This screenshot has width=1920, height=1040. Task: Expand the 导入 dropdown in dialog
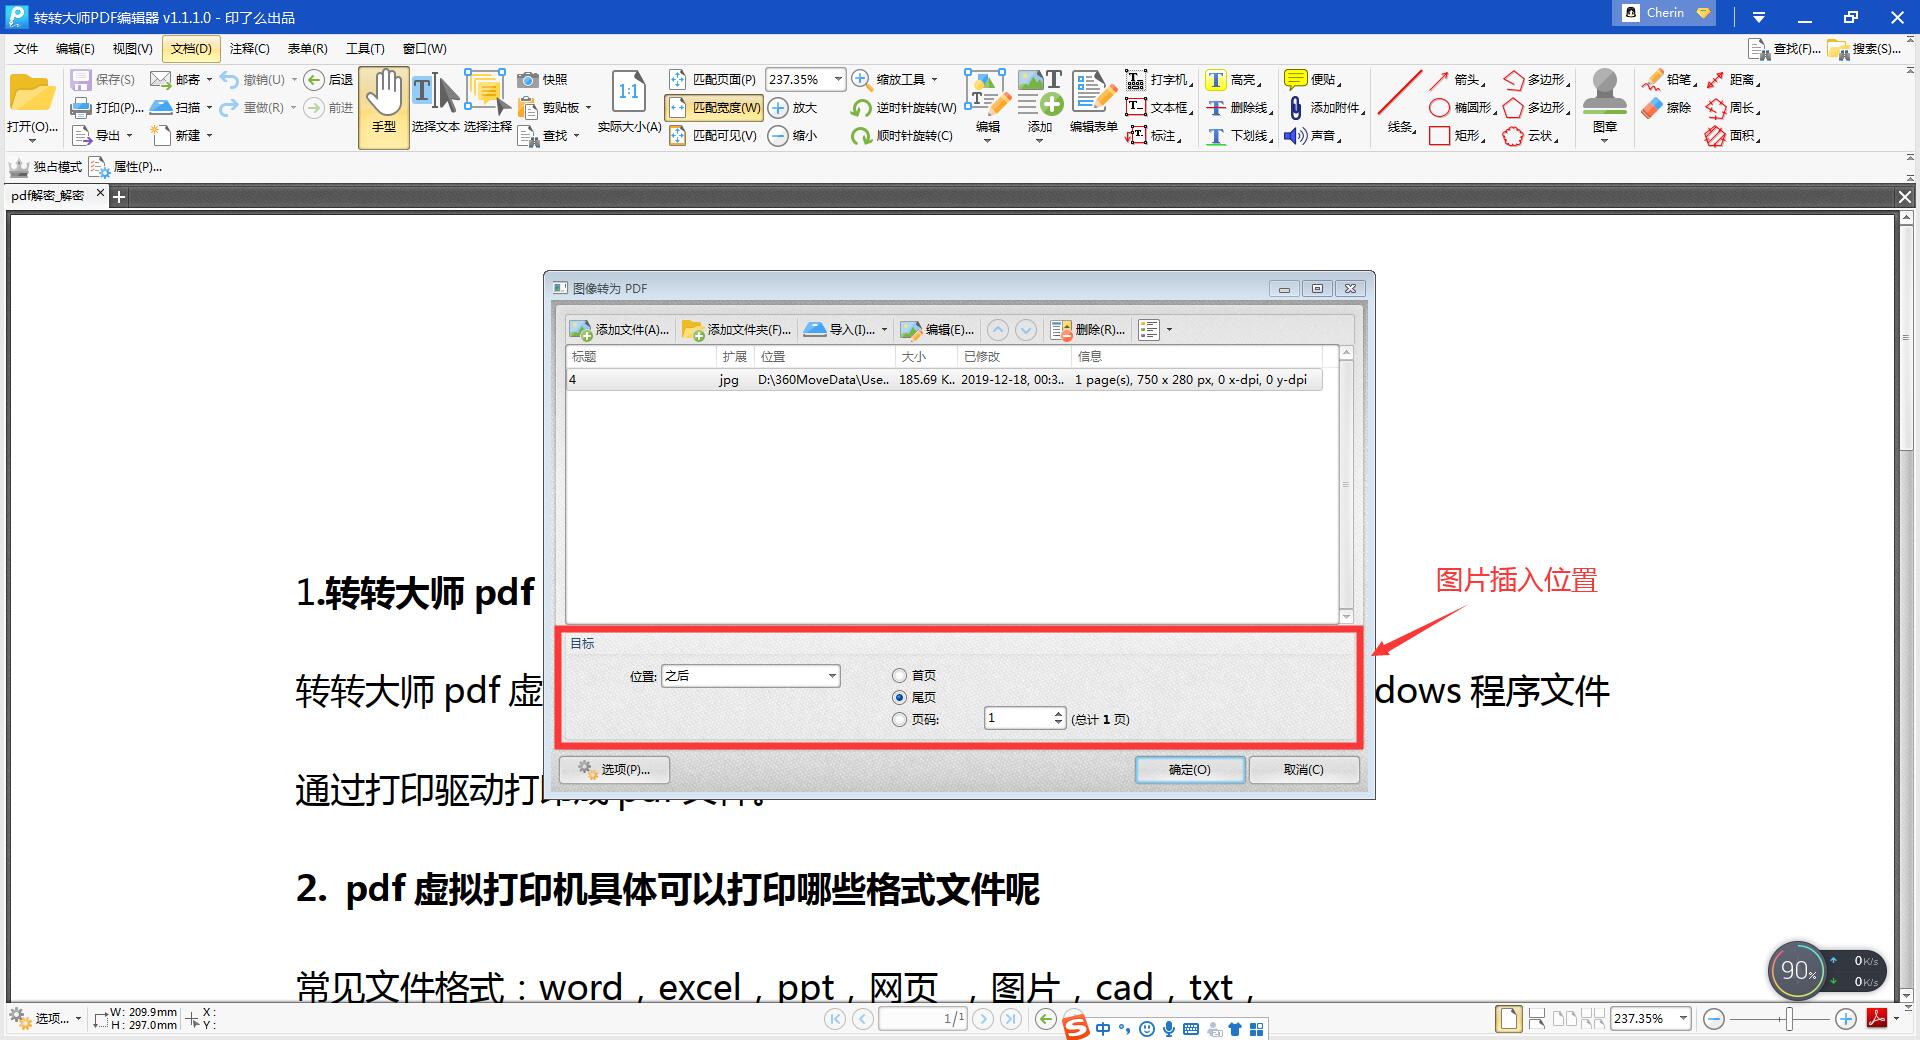884,330
